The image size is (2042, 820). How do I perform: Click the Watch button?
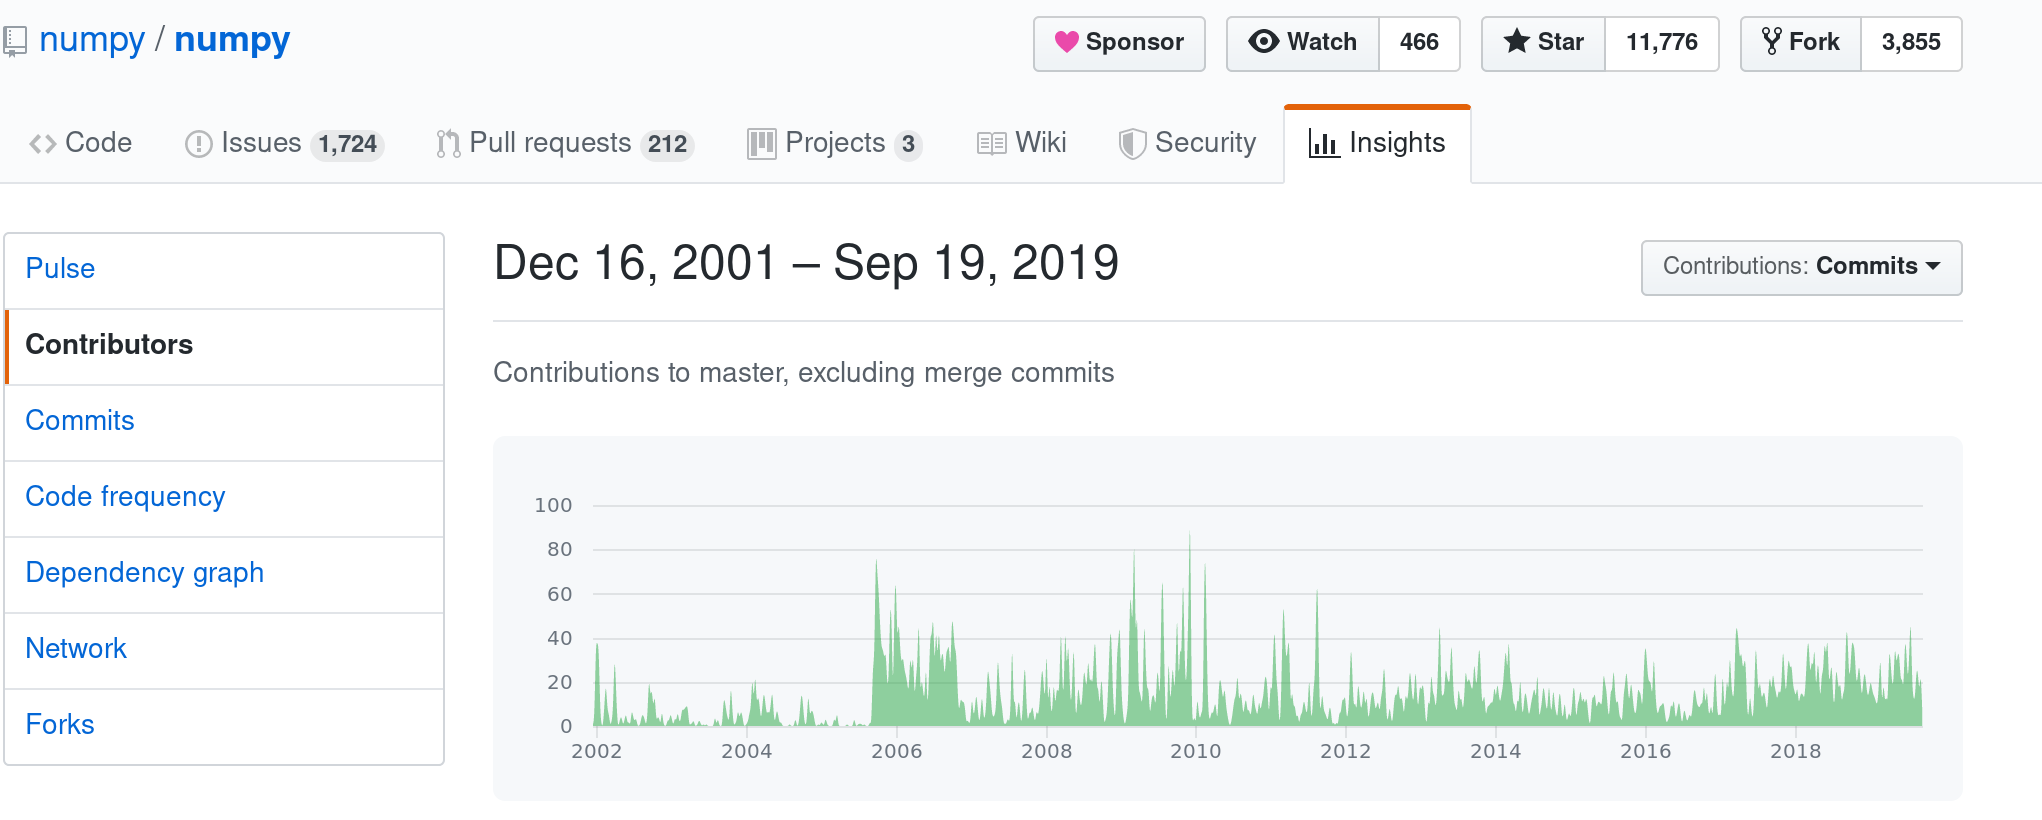point(1303,43)
